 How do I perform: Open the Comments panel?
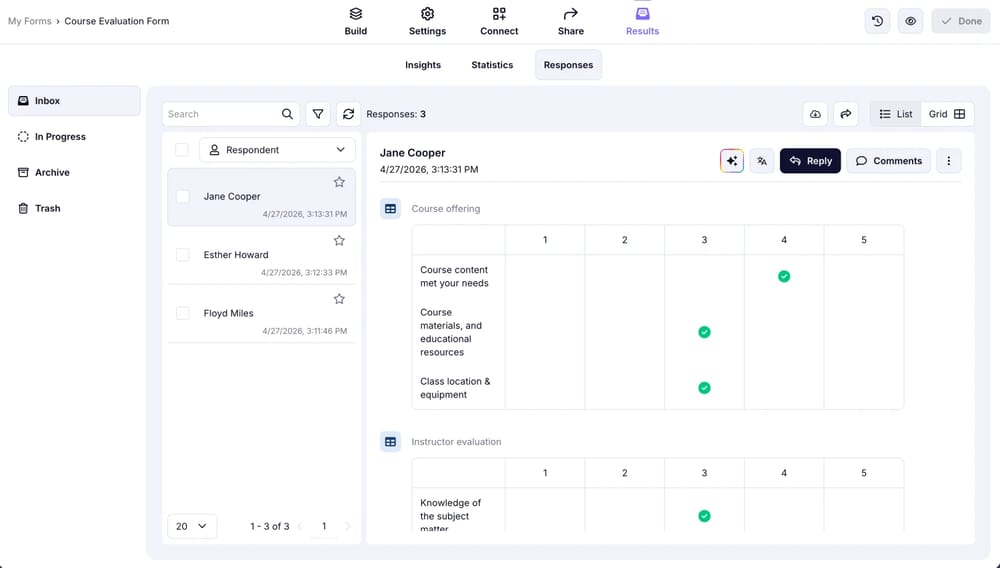pos(888,161)
